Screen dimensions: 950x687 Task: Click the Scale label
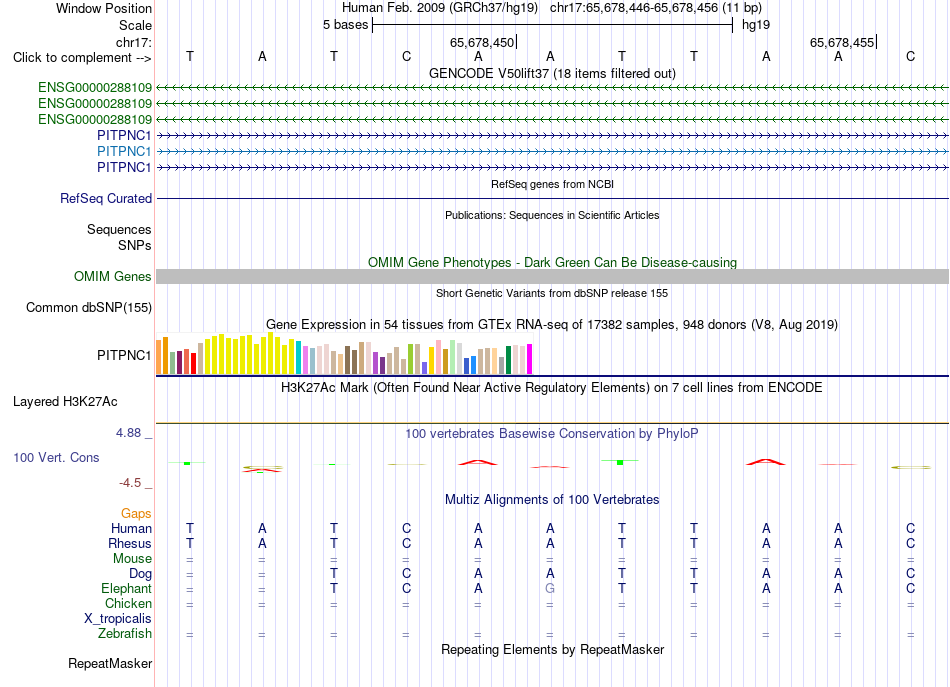(x=135, y=25)
